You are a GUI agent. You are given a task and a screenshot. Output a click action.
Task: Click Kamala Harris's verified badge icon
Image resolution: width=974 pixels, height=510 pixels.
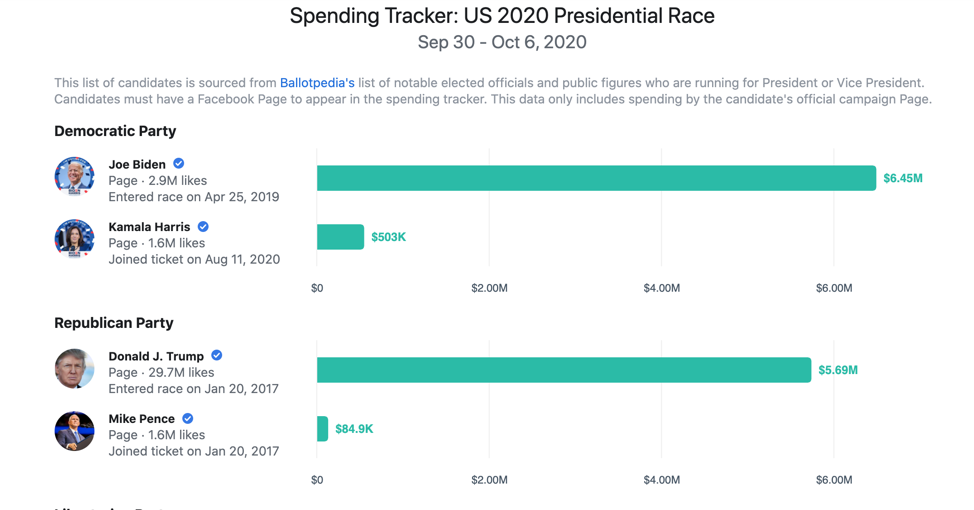[x=203, y=227]
